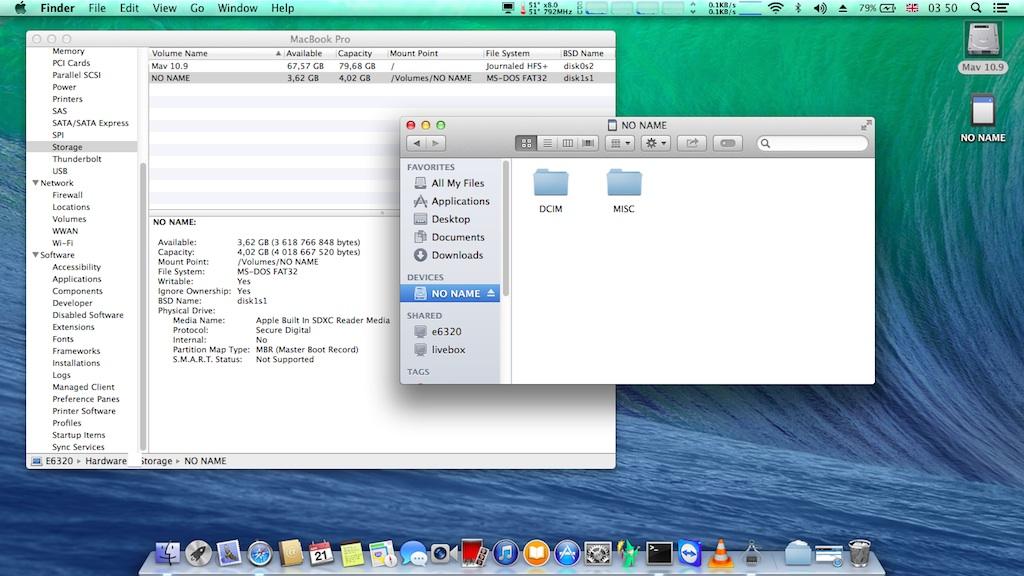Open the Go menu
Viewport: 1024px width, 576px height.
(197, 8)
